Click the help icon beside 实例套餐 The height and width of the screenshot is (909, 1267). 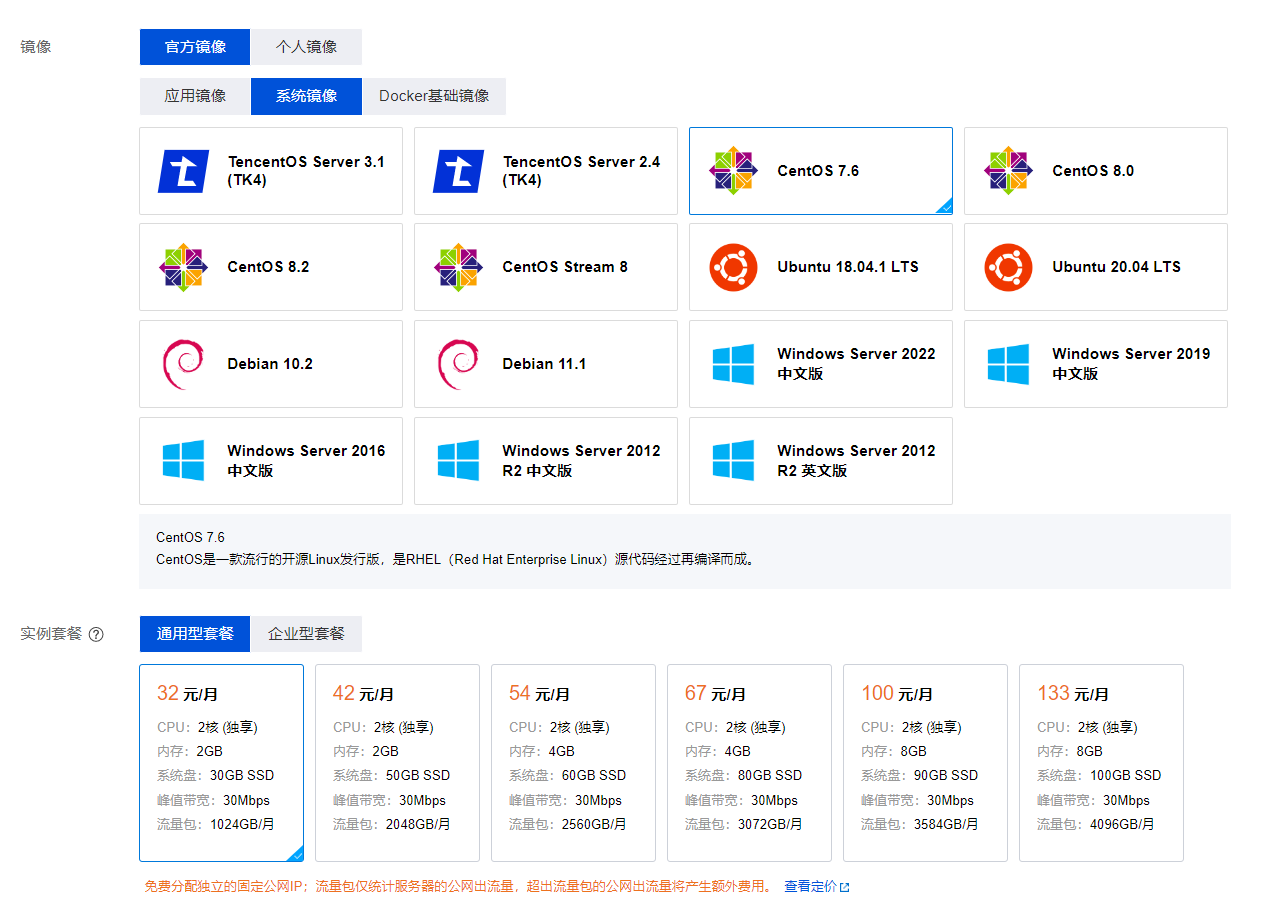click(96, 634)
